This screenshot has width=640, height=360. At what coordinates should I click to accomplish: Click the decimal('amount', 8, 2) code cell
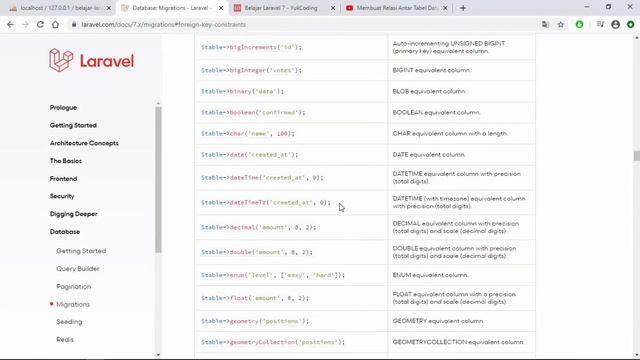coord(291,227)
